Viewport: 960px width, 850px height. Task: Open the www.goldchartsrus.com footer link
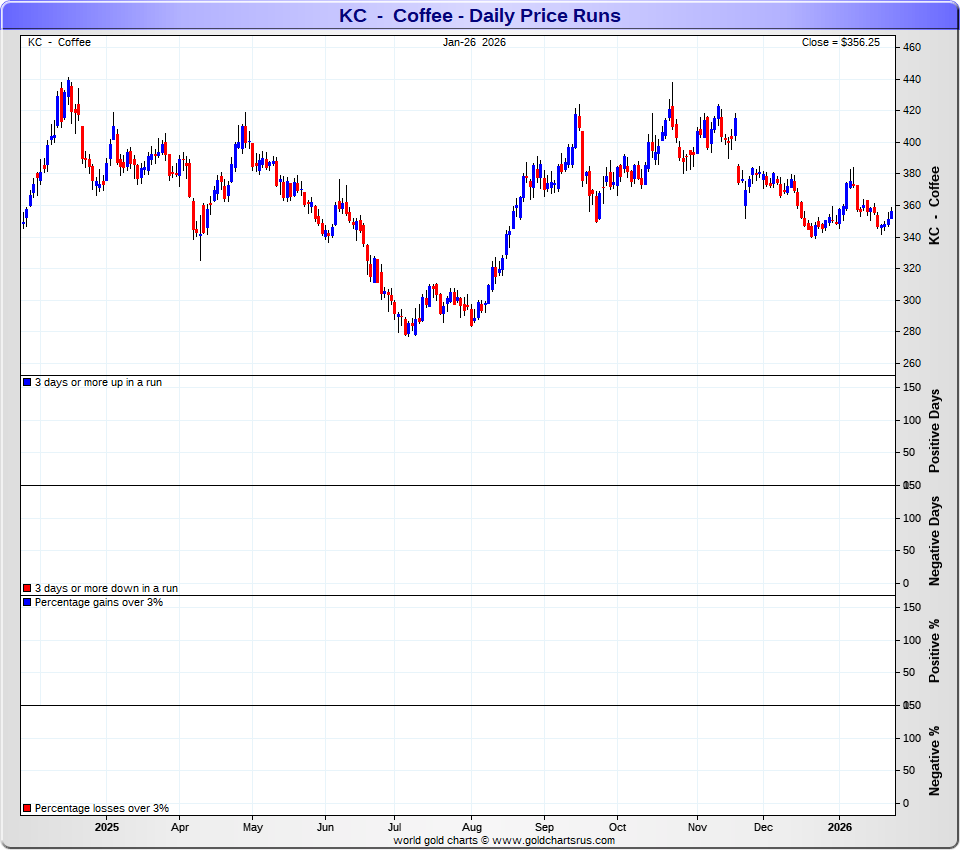(x=553, y=841)
